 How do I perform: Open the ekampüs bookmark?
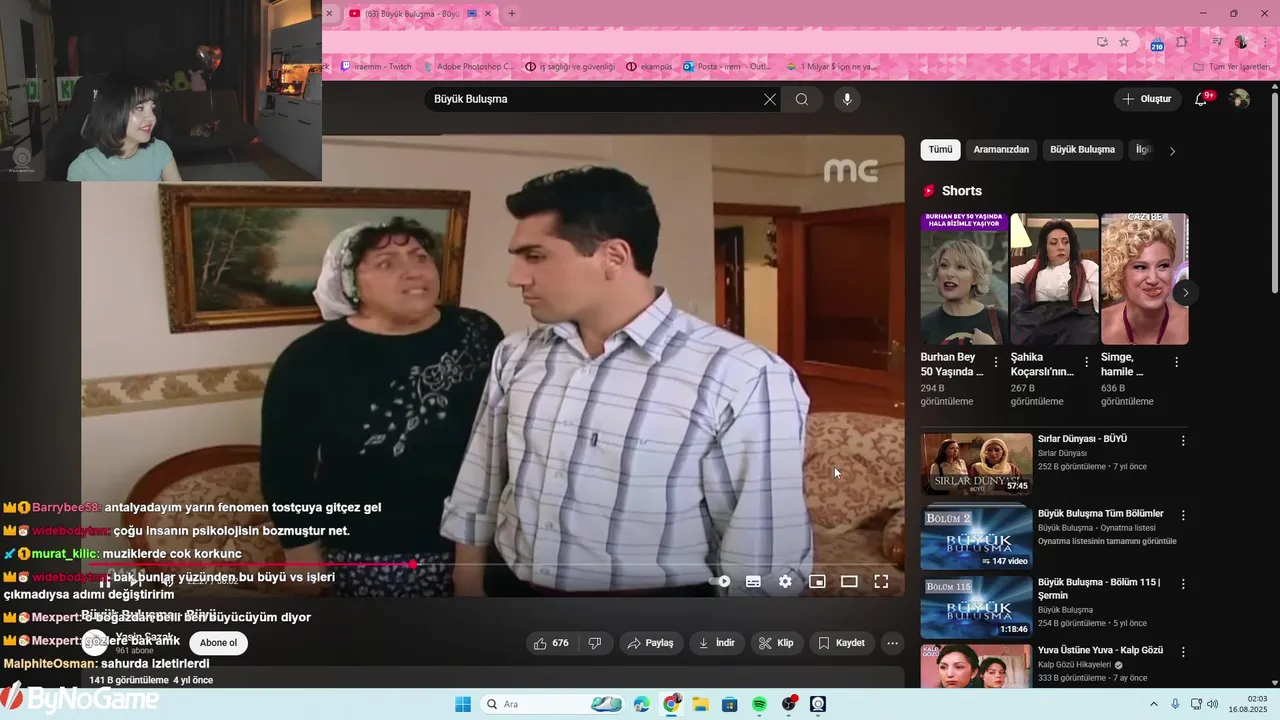pyautogui.click(x=650, y=67)
